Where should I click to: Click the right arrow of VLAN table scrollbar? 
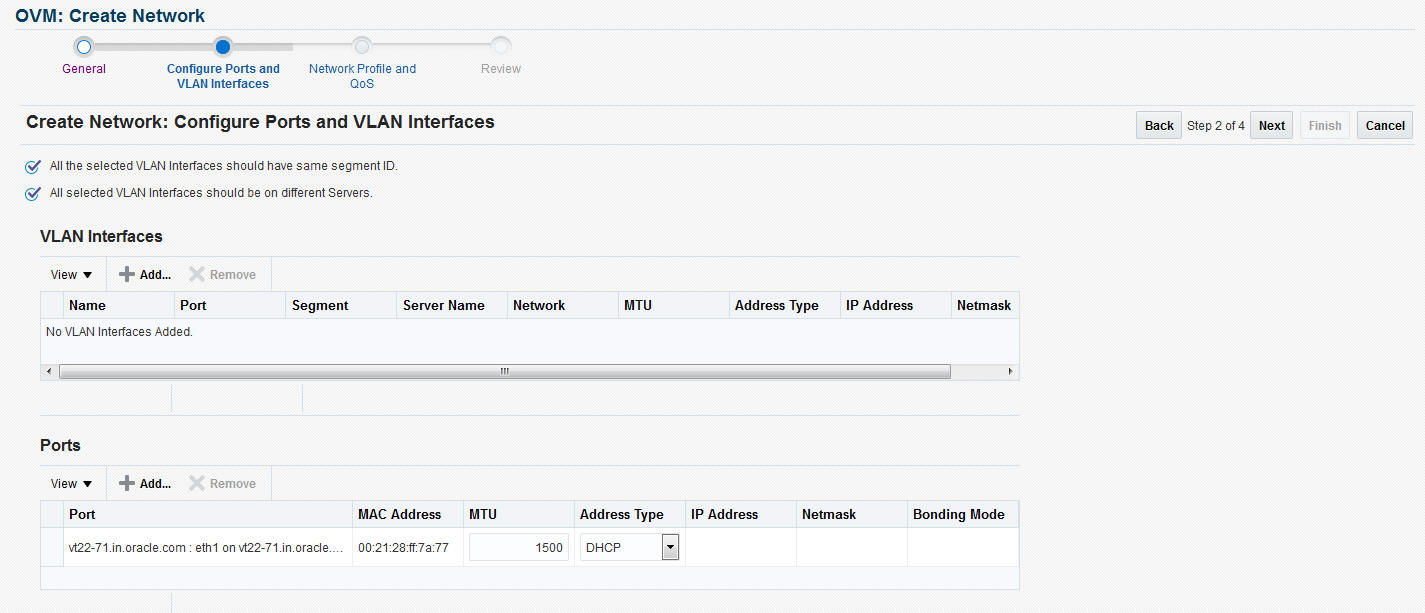pyautogui.click(x=1011, y=371)
